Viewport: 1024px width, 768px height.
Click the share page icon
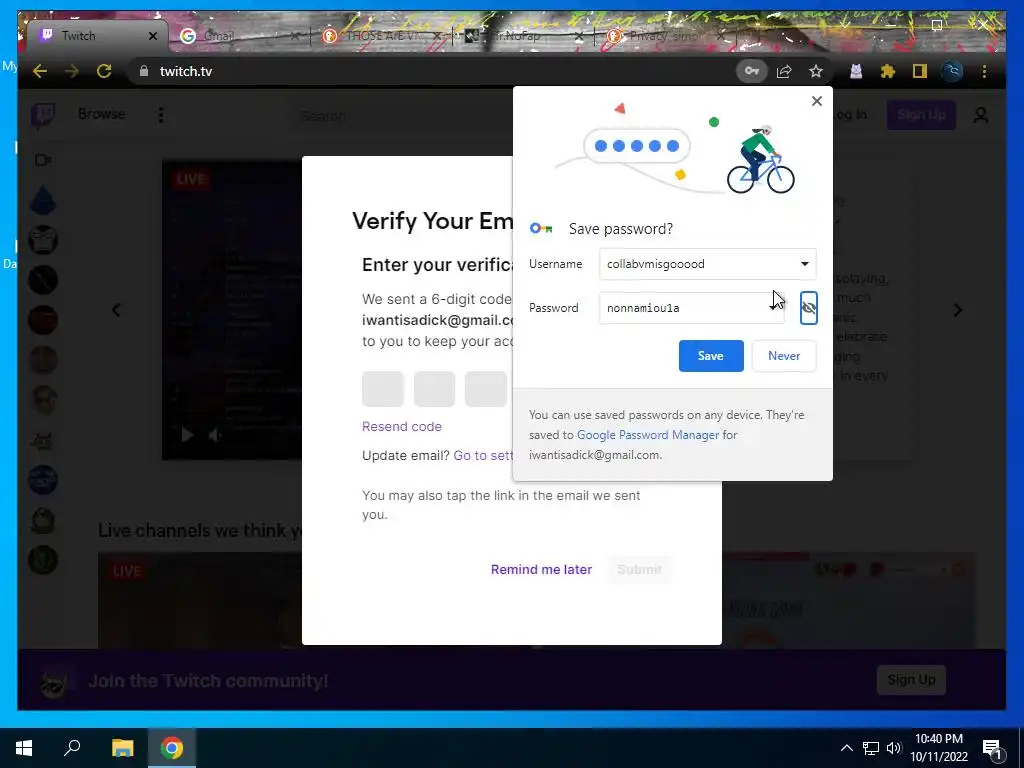click(x=784, y=71)
